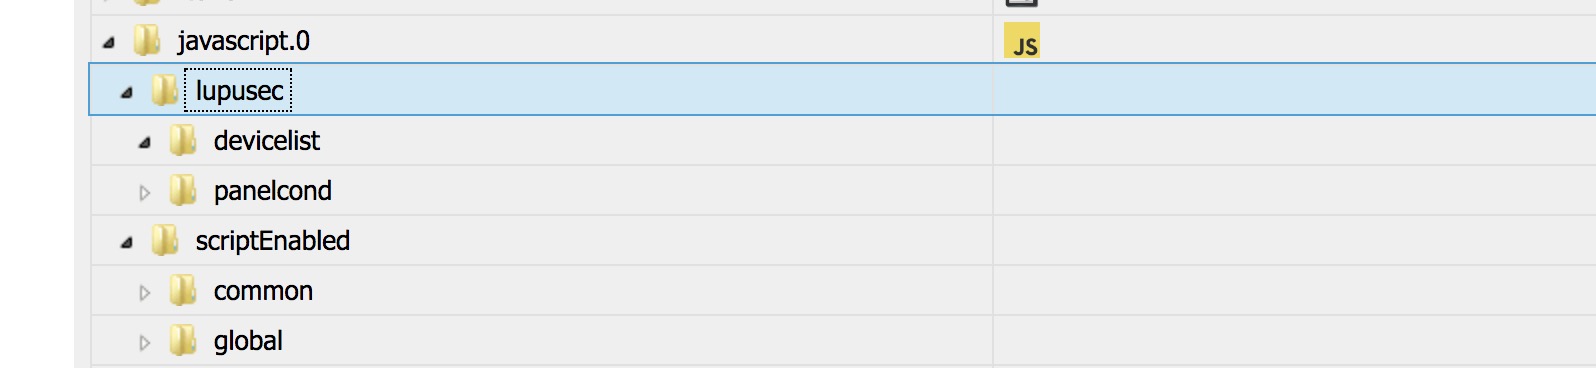
Task: Click the devicelist folder icon
Action: coord(183,140)
